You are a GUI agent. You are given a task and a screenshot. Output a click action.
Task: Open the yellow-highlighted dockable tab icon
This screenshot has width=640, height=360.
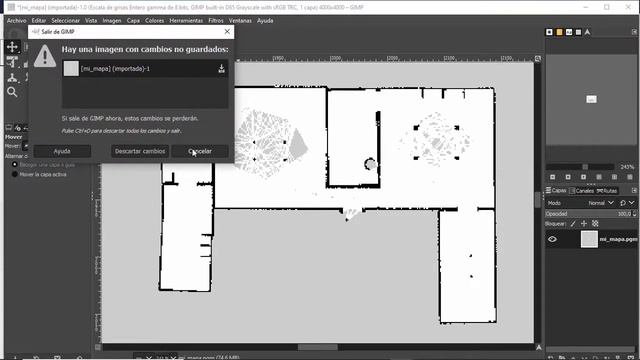click(559, 32)
